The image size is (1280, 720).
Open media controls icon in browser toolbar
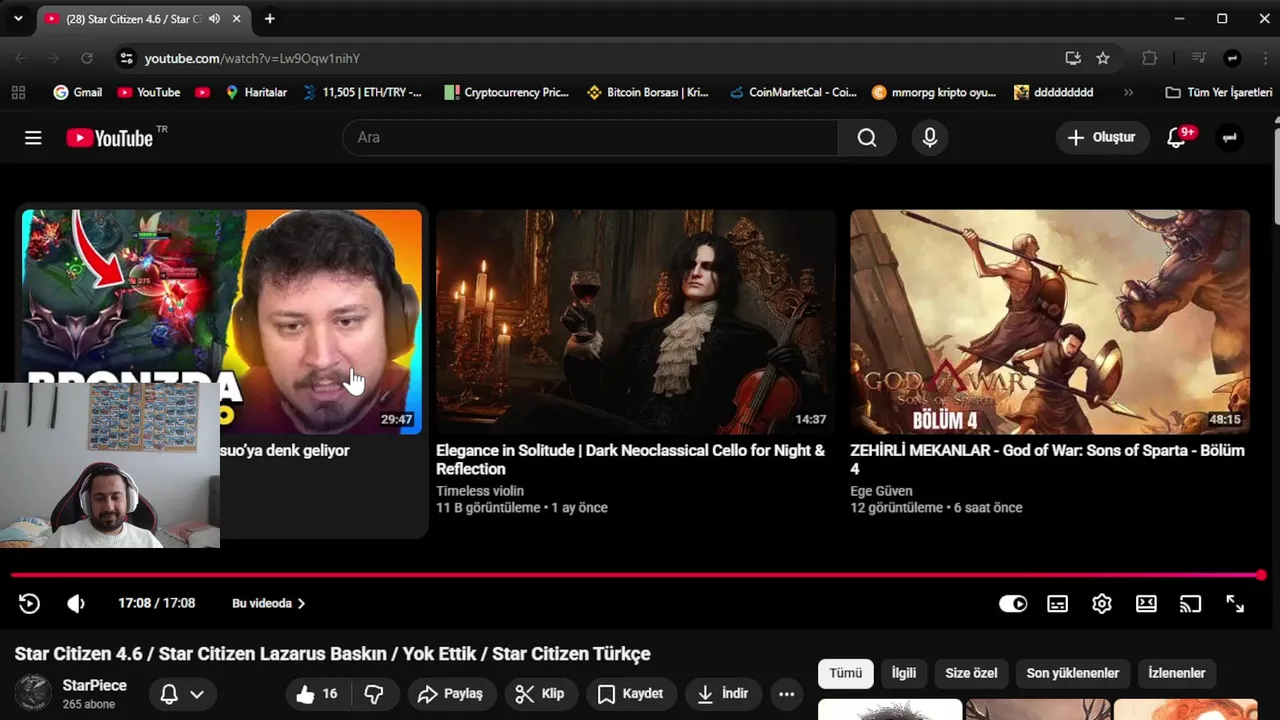pyautogui.click(x=1199, y=58)
